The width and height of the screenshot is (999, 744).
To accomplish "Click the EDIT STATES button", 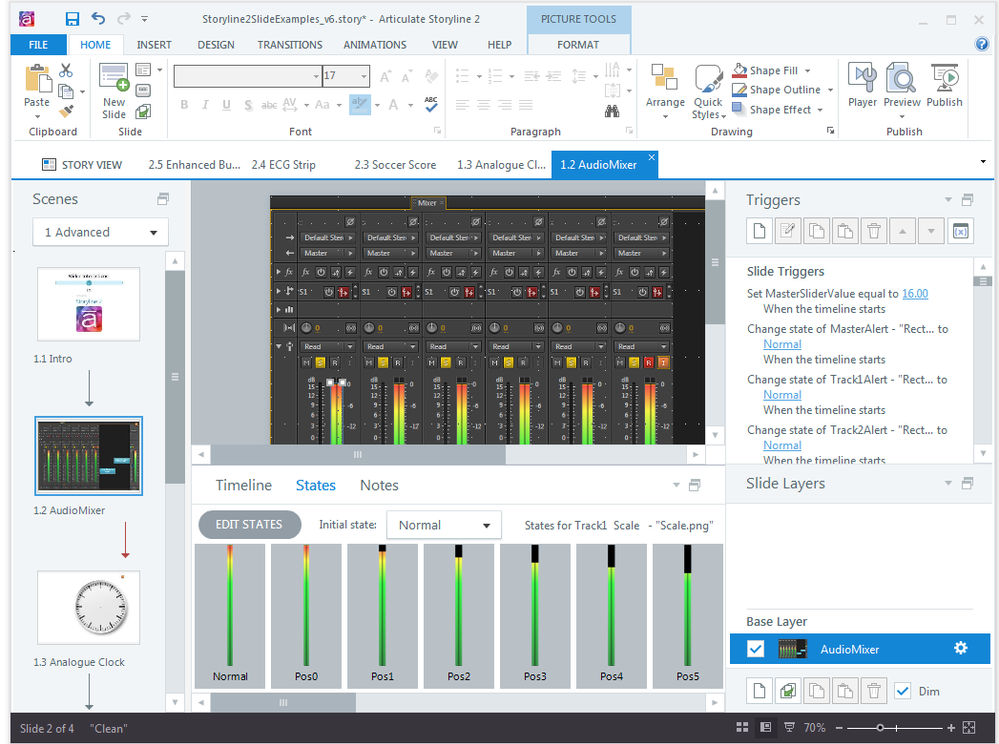I will [249, 524].
